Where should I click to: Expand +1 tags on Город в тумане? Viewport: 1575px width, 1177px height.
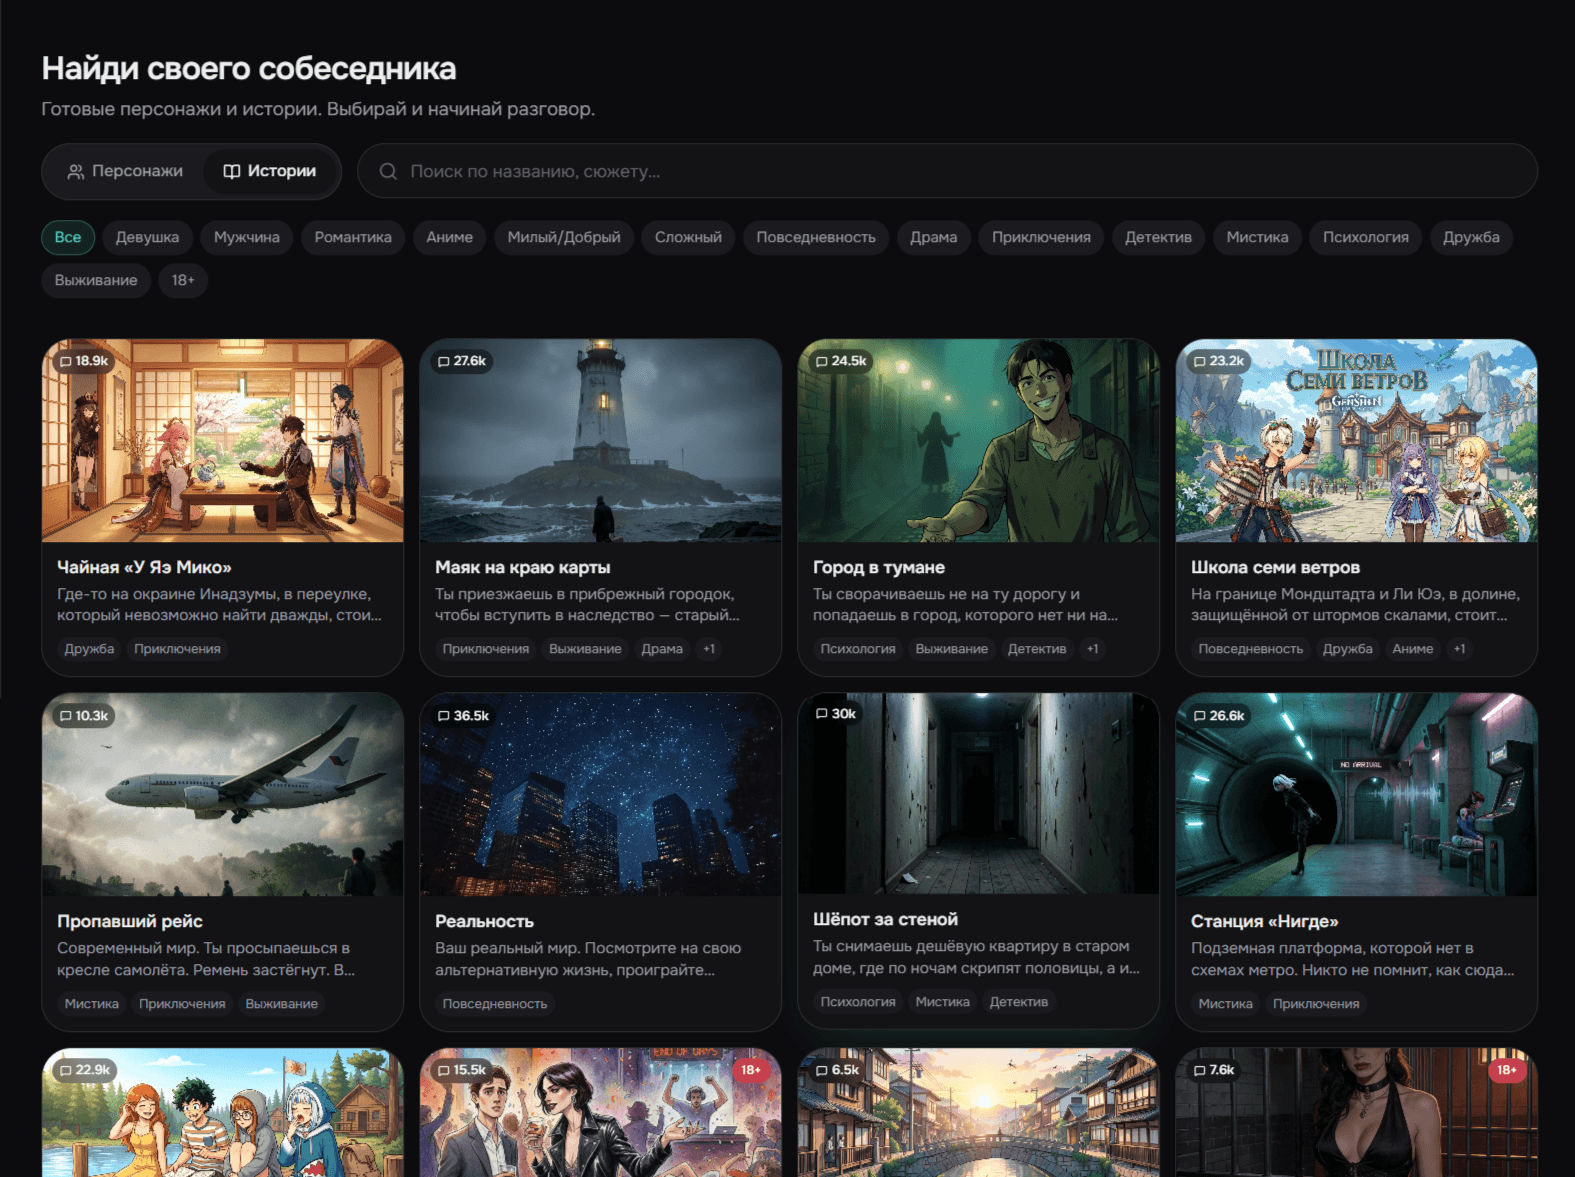click(1093, 649)
